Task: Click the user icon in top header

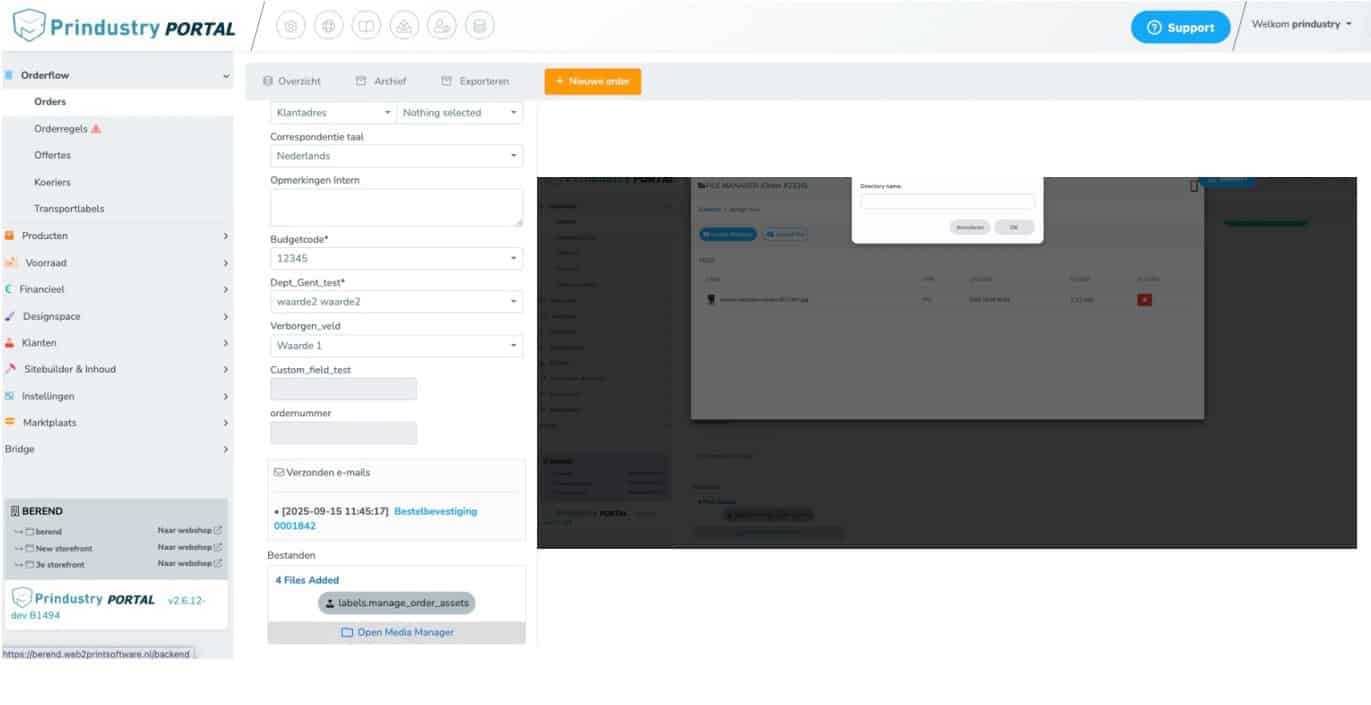Action: [x=442, y=27]
